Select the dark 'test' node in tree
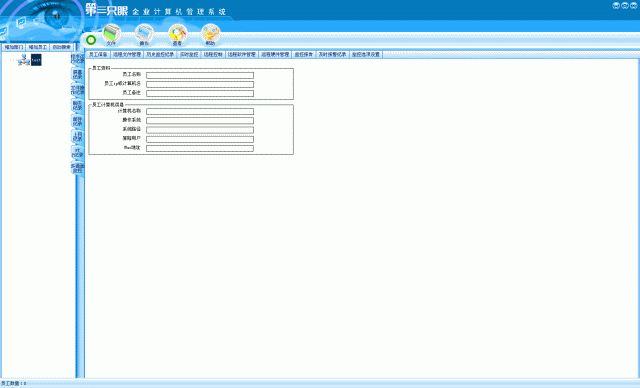640x388 pixels. [x=36, y=60]
